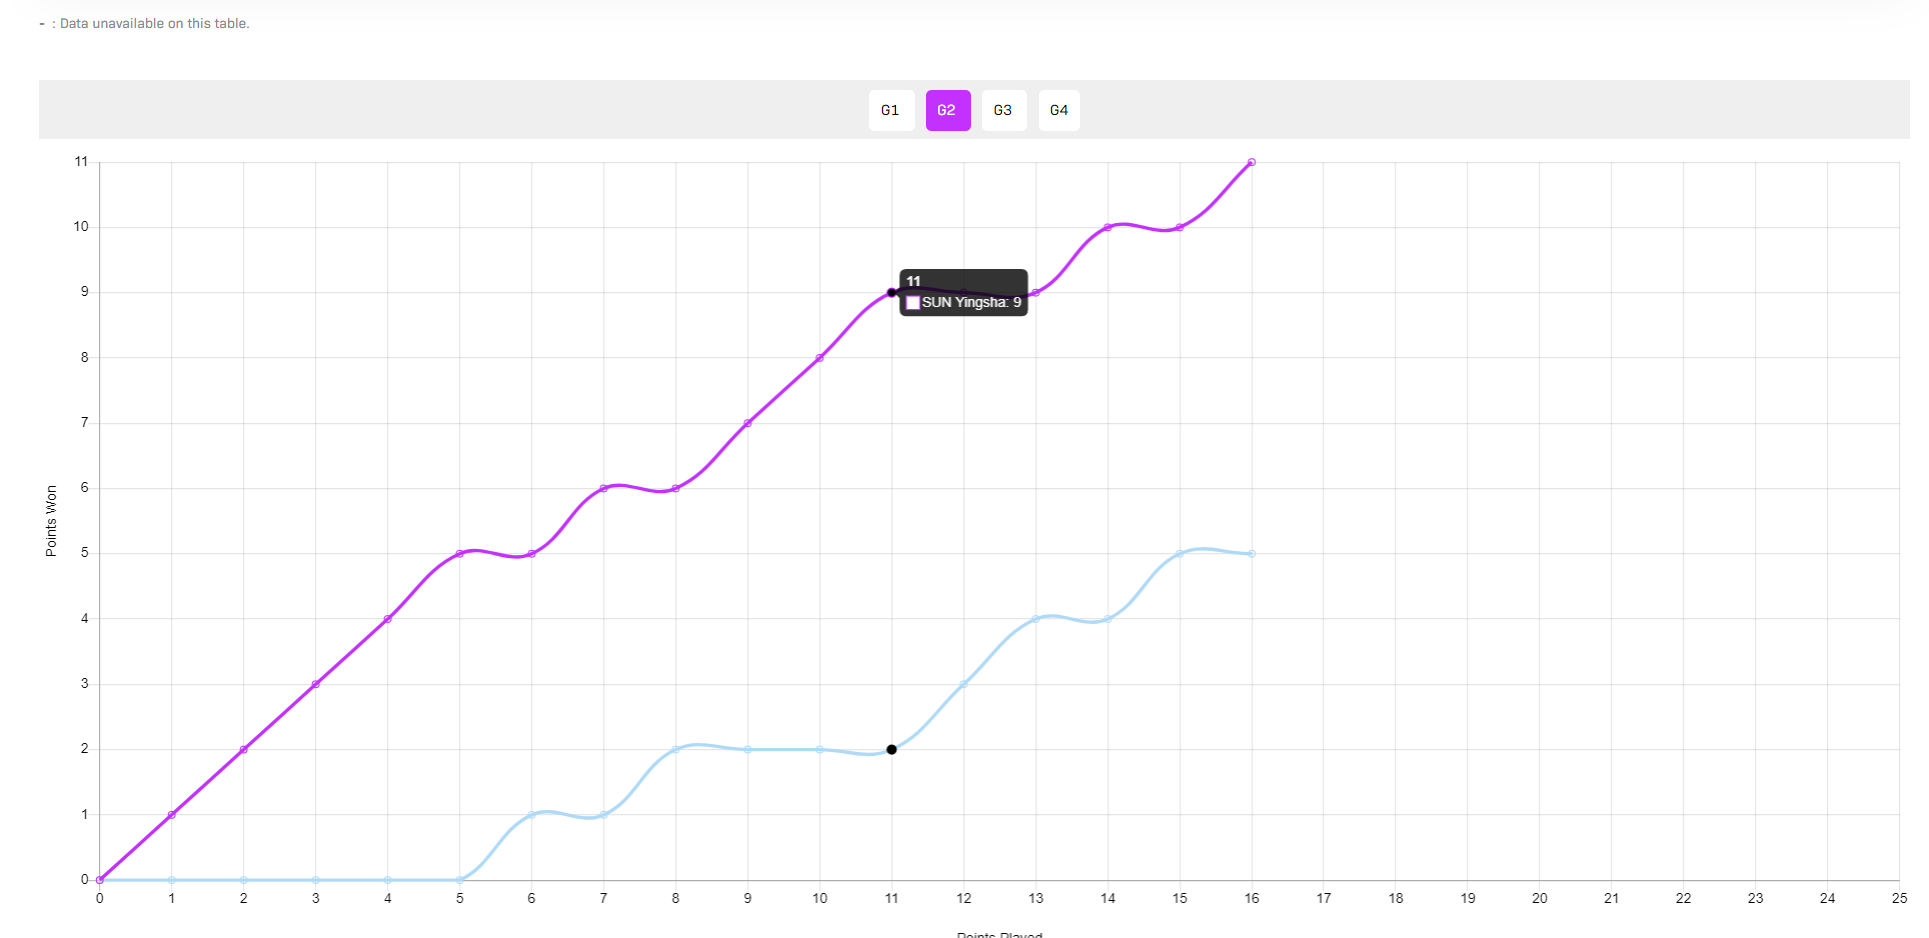Pick the blue point at 13 points played

pyautogui.click(x=1035, y=619)
